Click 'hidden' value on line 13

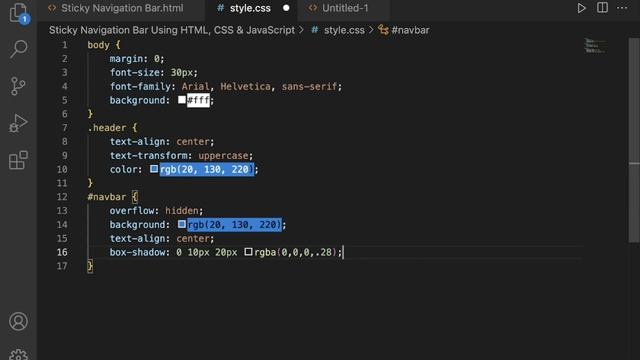(x=182, y=211)
